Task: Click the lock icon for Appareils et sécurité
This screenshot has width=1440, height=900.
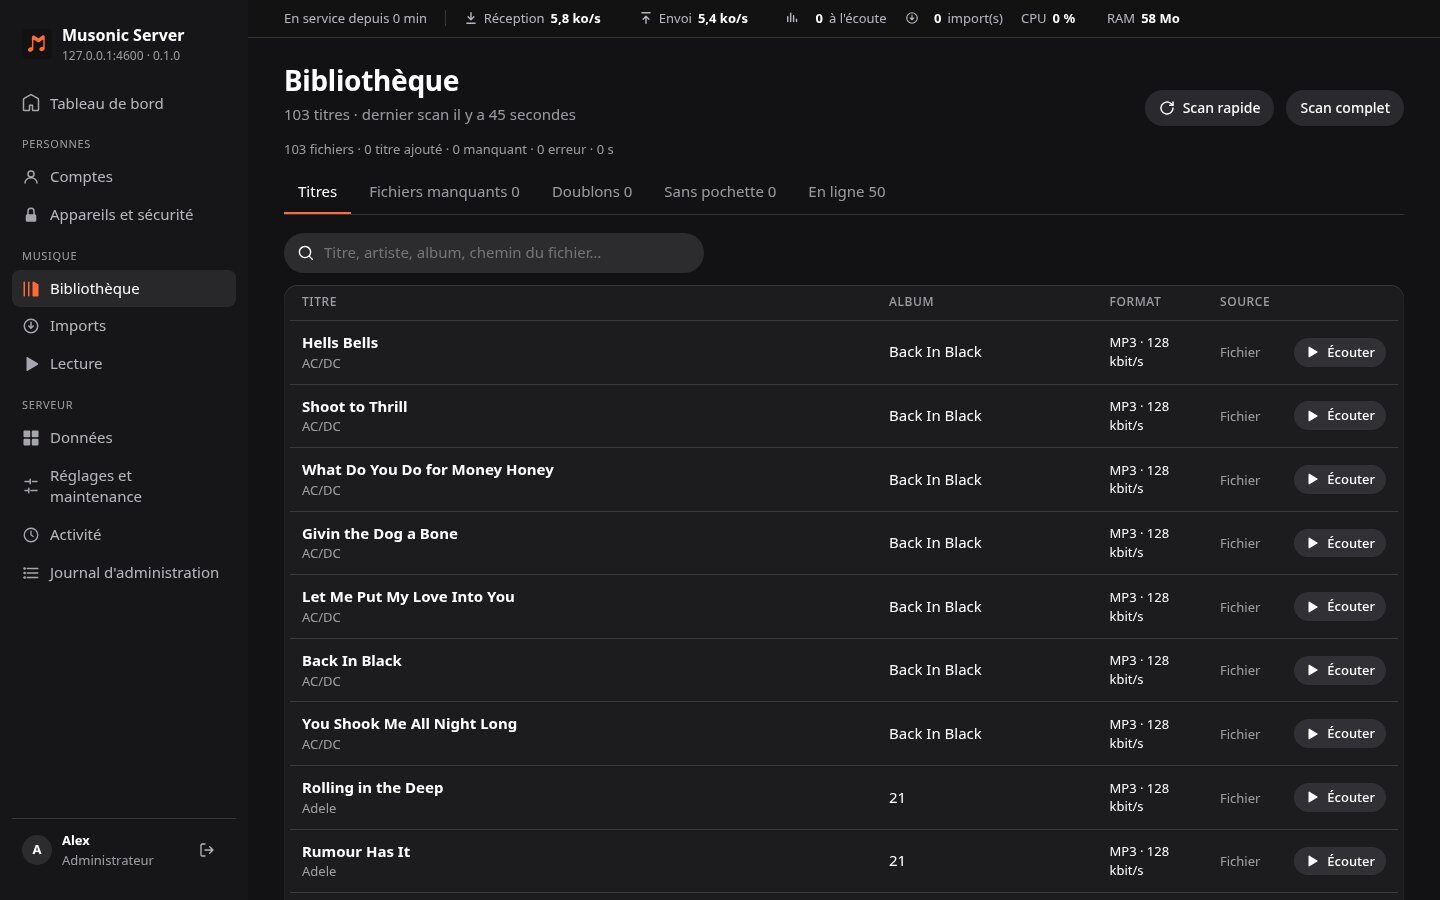Action: [x=31, y=215]
